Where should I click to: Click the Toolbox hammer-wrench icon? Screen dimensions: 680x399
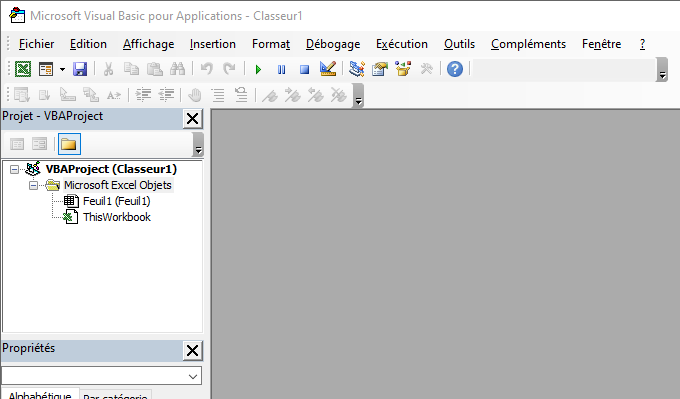(x=426, y=69)
